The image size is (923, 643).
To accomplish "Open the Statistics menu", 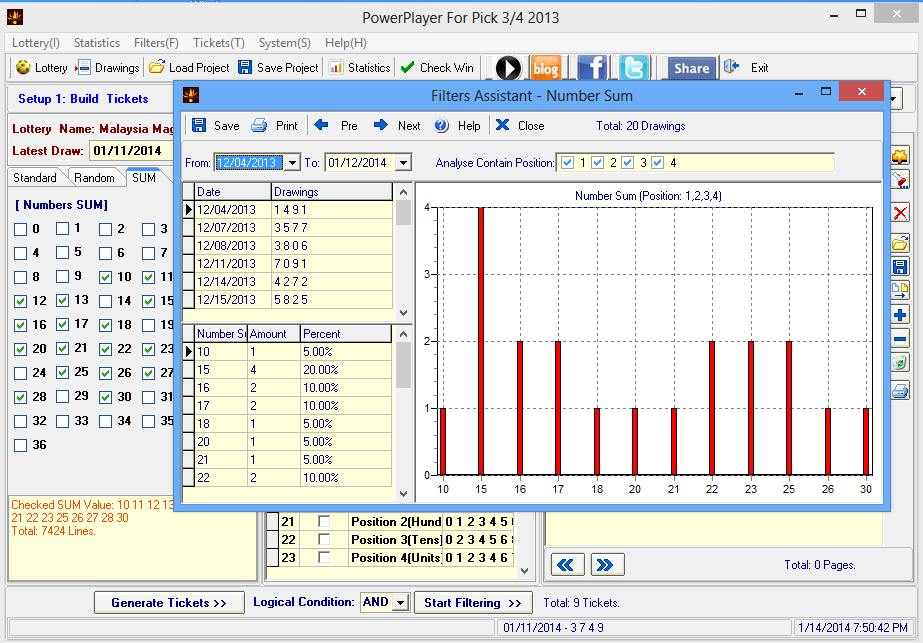I will pyautogui.click(x=97, y=42).
